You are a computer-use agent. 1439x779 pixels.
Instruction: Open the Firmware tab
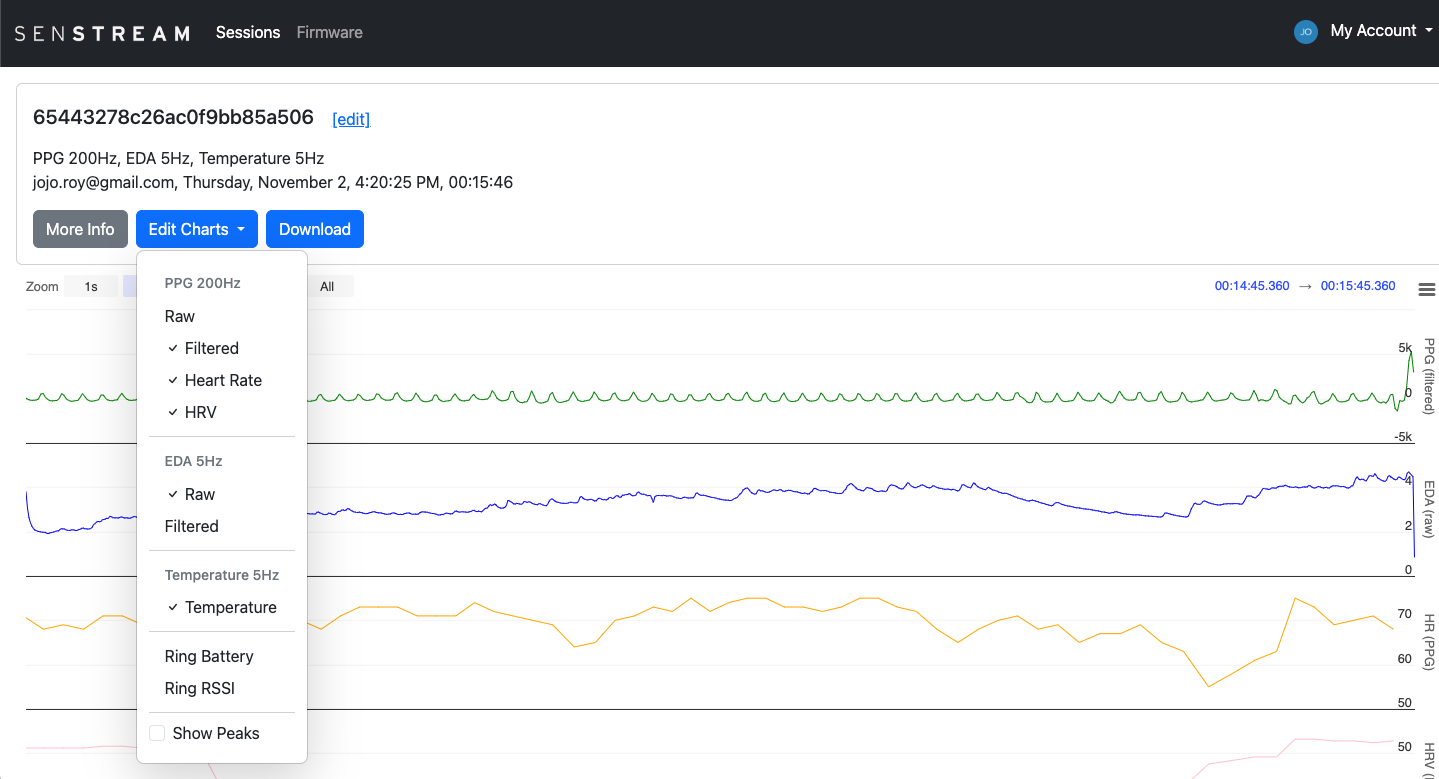pos(329,32)
